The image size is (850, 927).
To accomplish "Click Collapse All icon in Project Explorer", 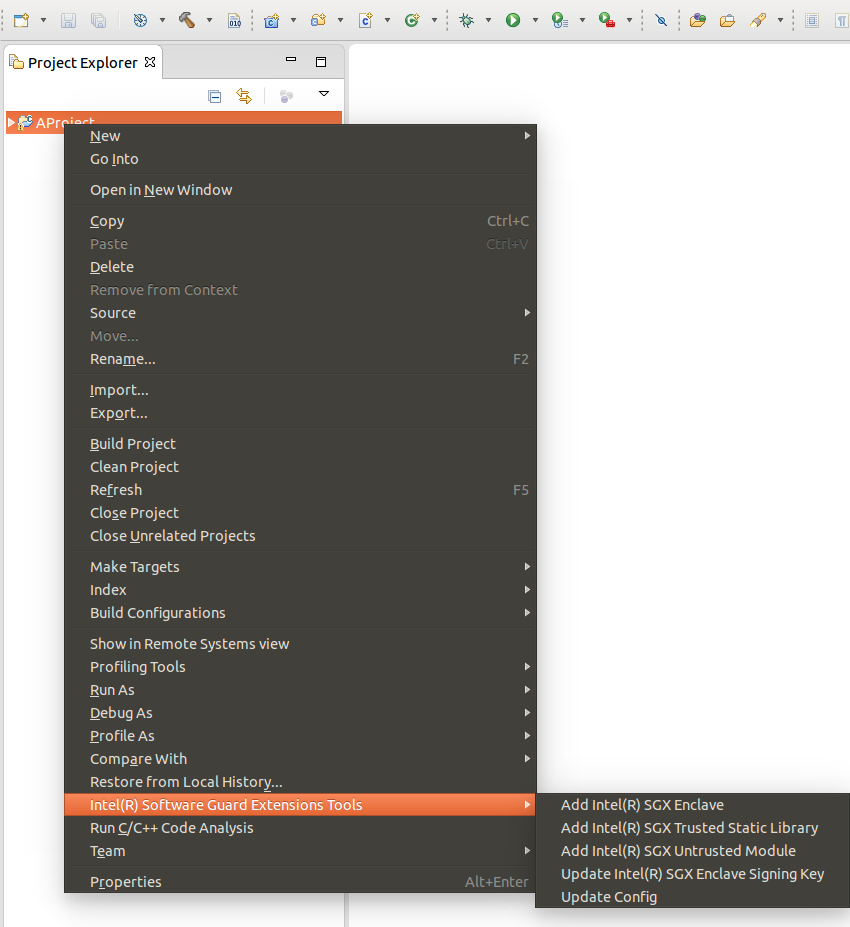I will click(214, 96).
